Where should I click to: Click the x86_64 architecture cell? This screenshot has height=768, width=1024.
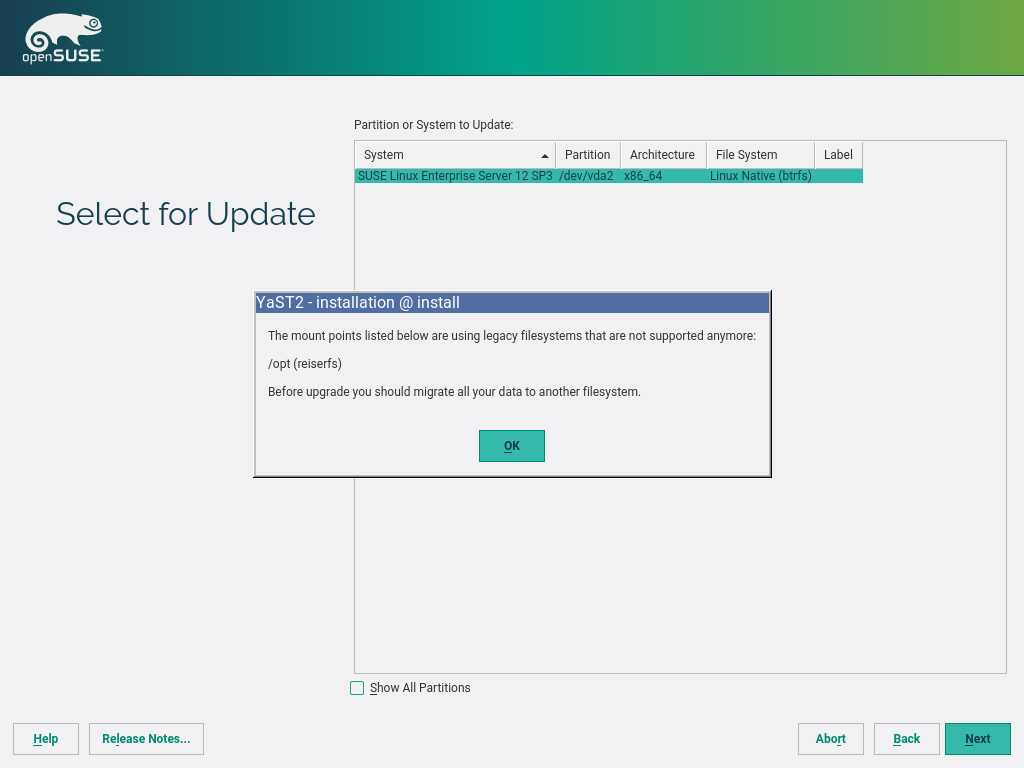643,176
